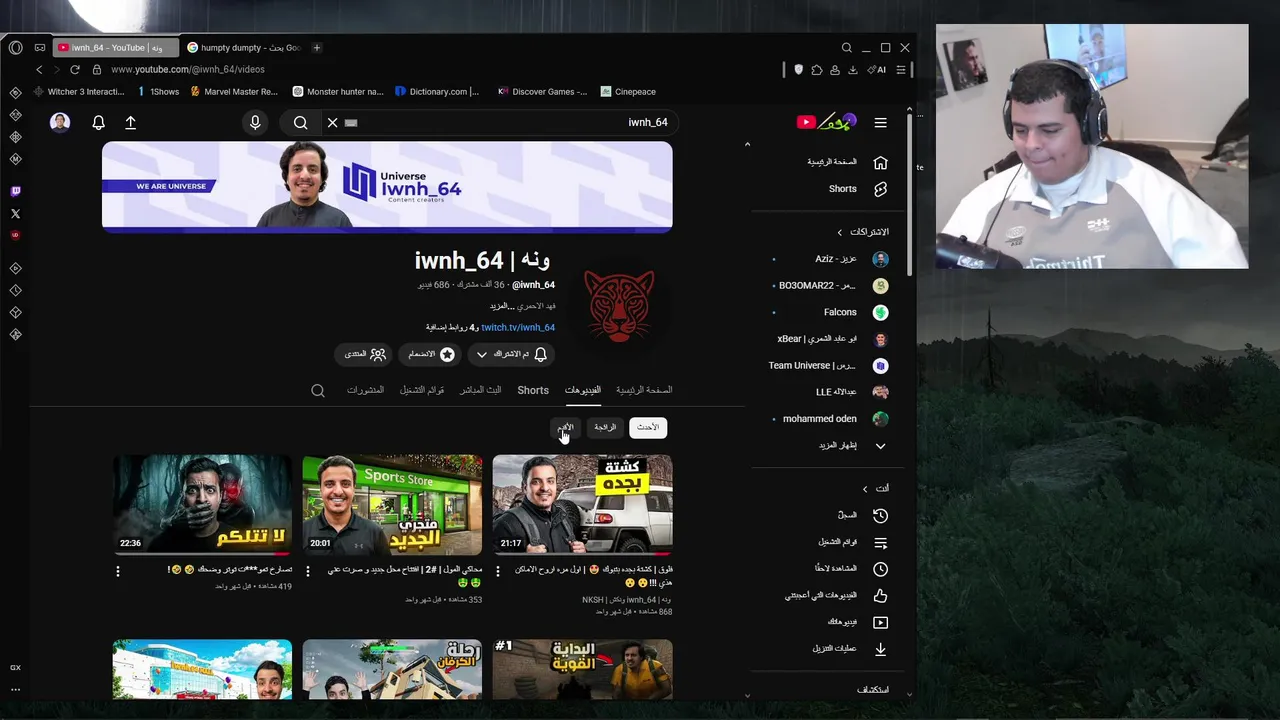Switch to Posts channel tab
This screenshot has width=1280, height=720.
pos(365,390)
